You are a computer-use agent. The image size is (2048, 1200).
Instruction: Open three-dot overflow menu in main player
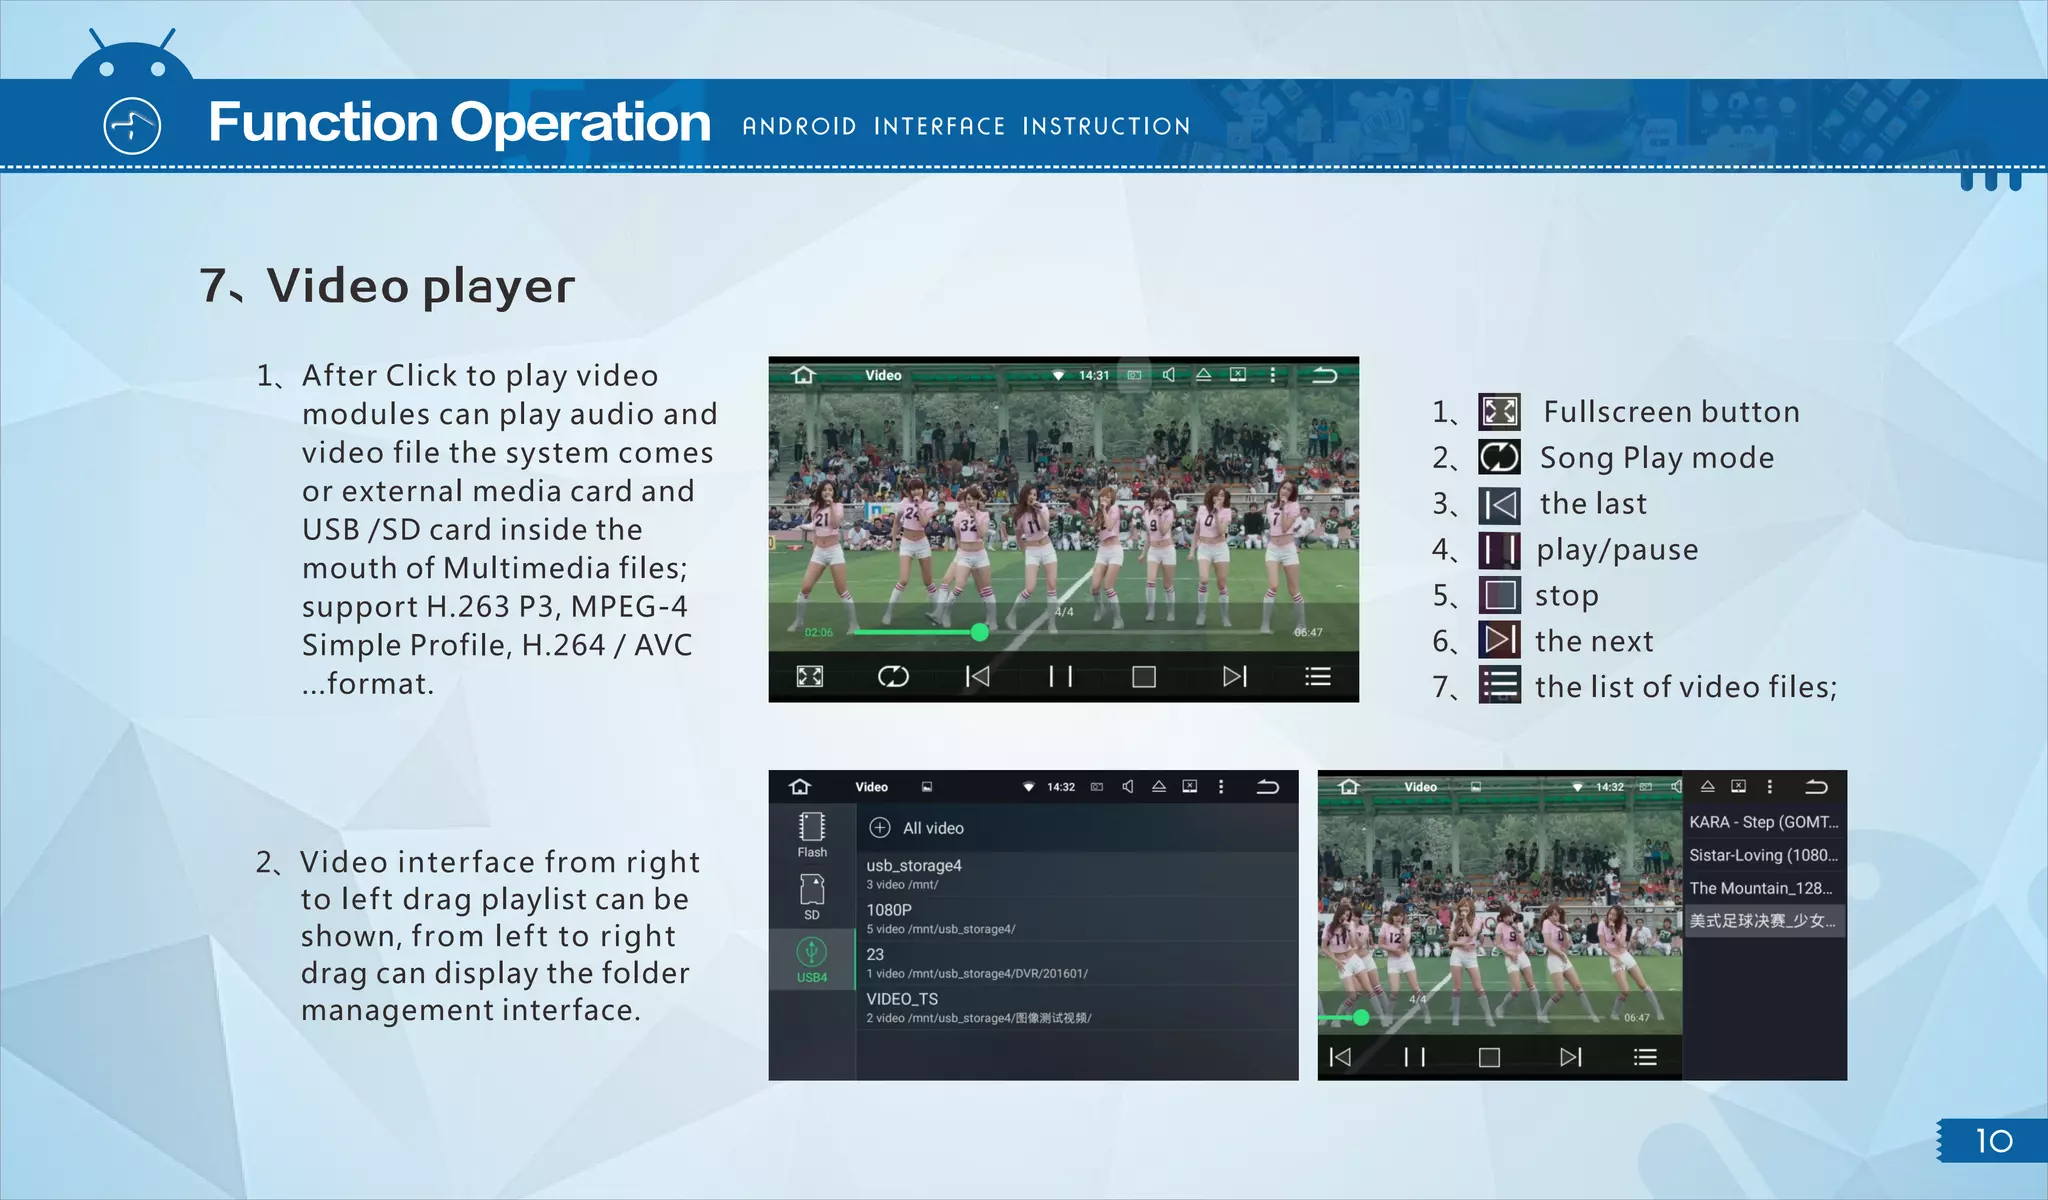point(1272,375)
